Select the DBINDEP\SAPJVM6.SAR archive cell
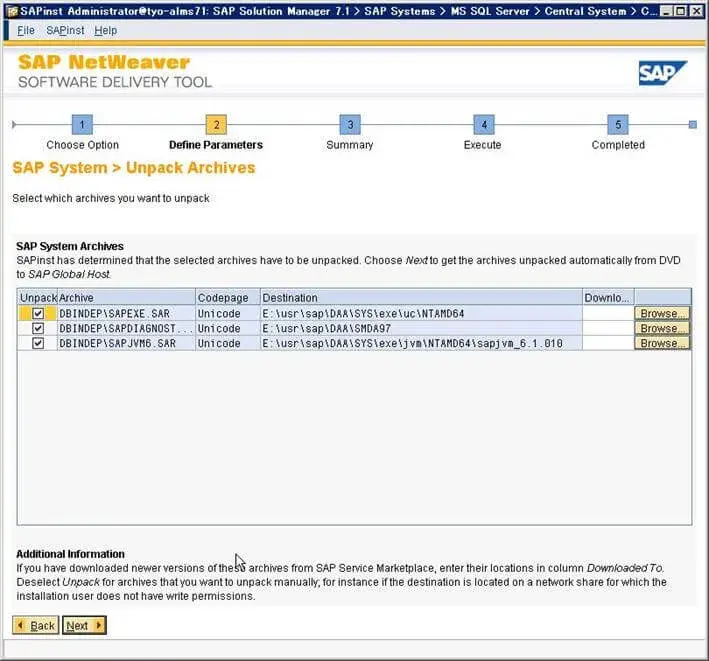This screenshot has width=709, height=661. pyautogui.click(x=126, y=343)
